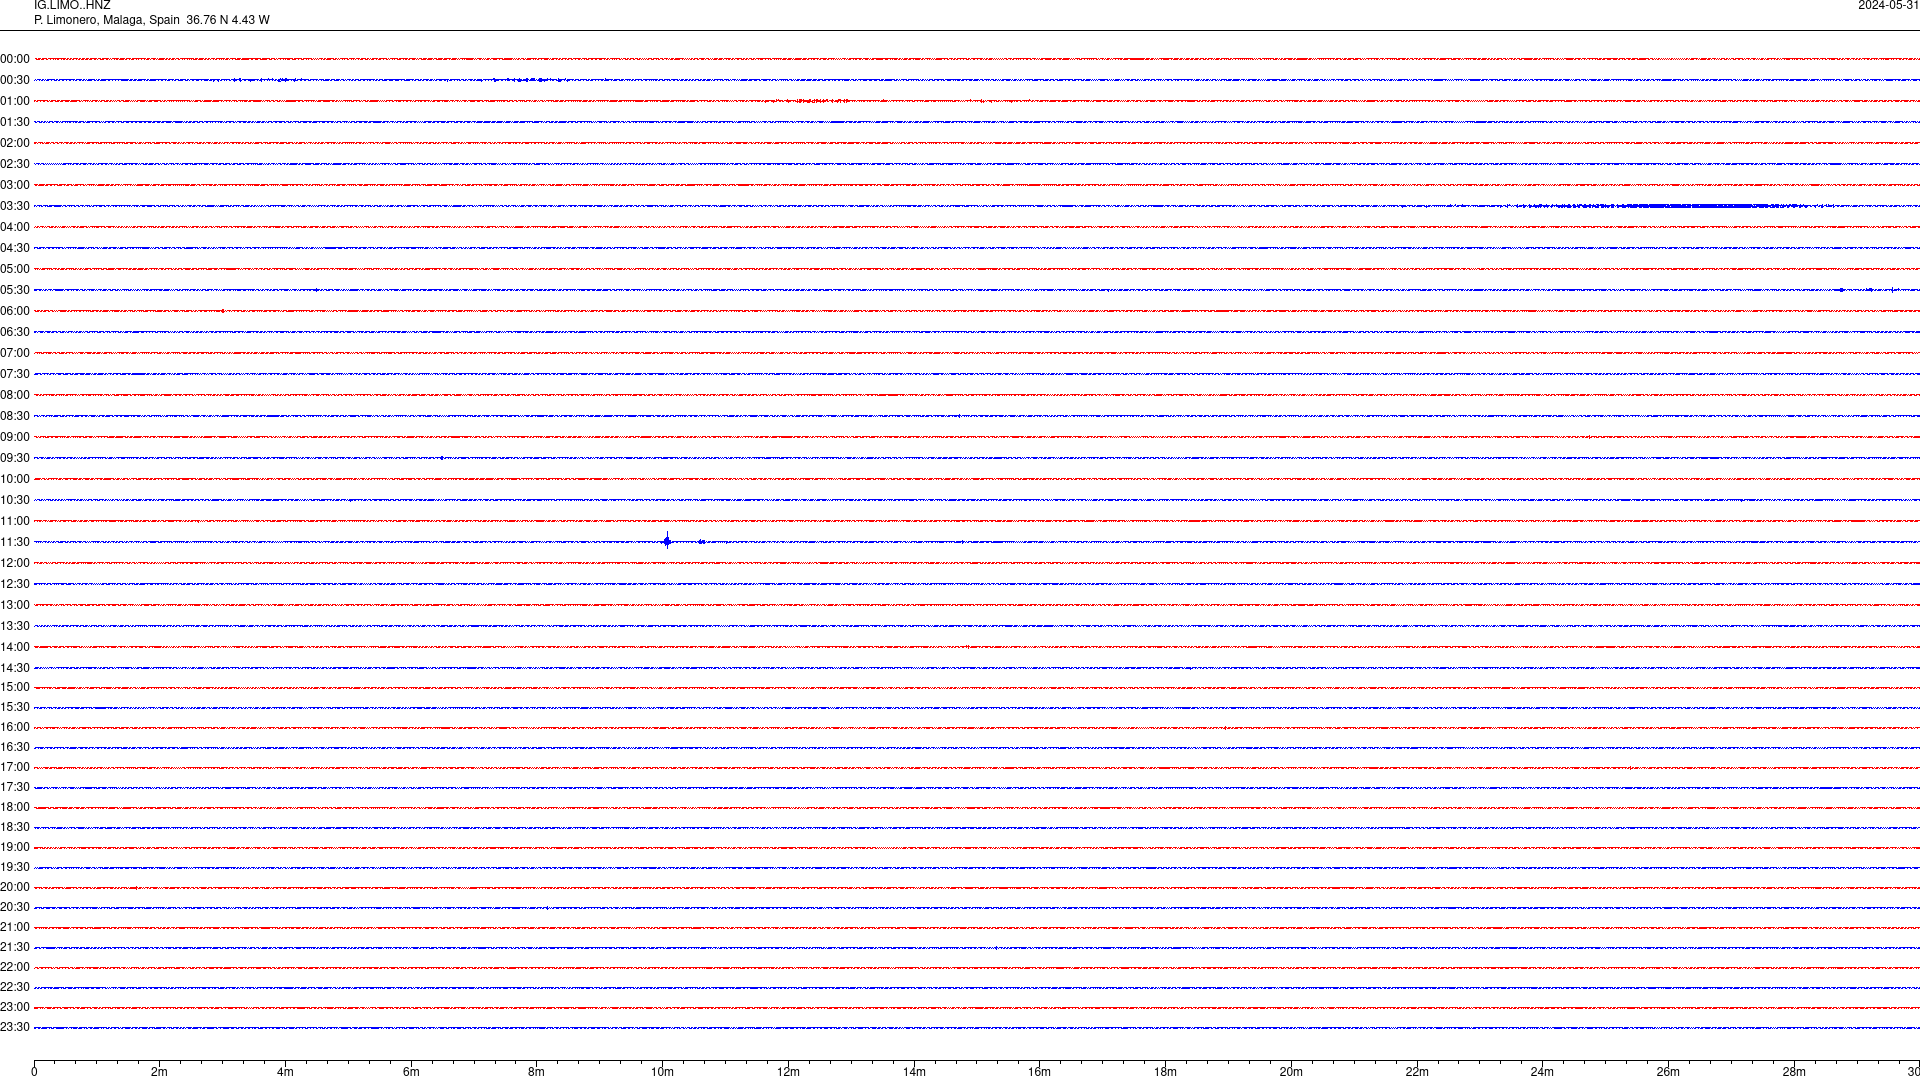The height and width of the screenshot is (1080, 1920).
Task: Click the 24m tick label on time axis
Action: tap(1542, 1072)
